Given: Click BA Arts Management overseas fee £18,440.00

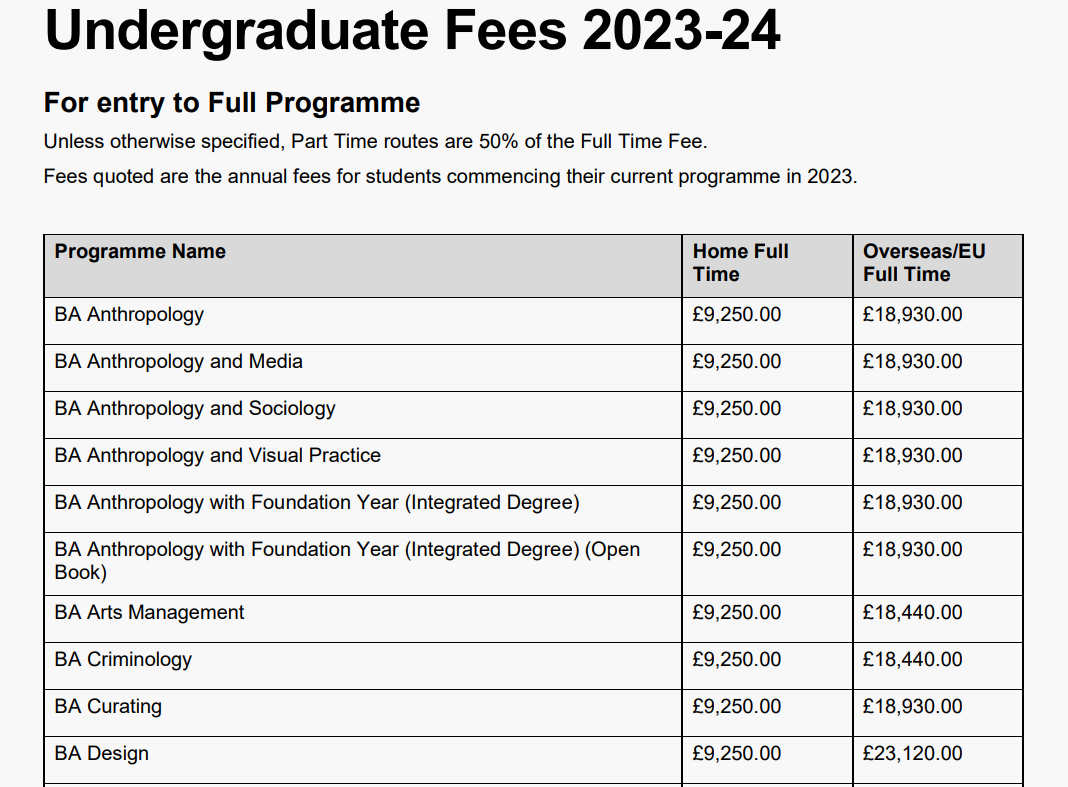Looking at the screenshot, I should pyautogui.click(x=913, y=613).
